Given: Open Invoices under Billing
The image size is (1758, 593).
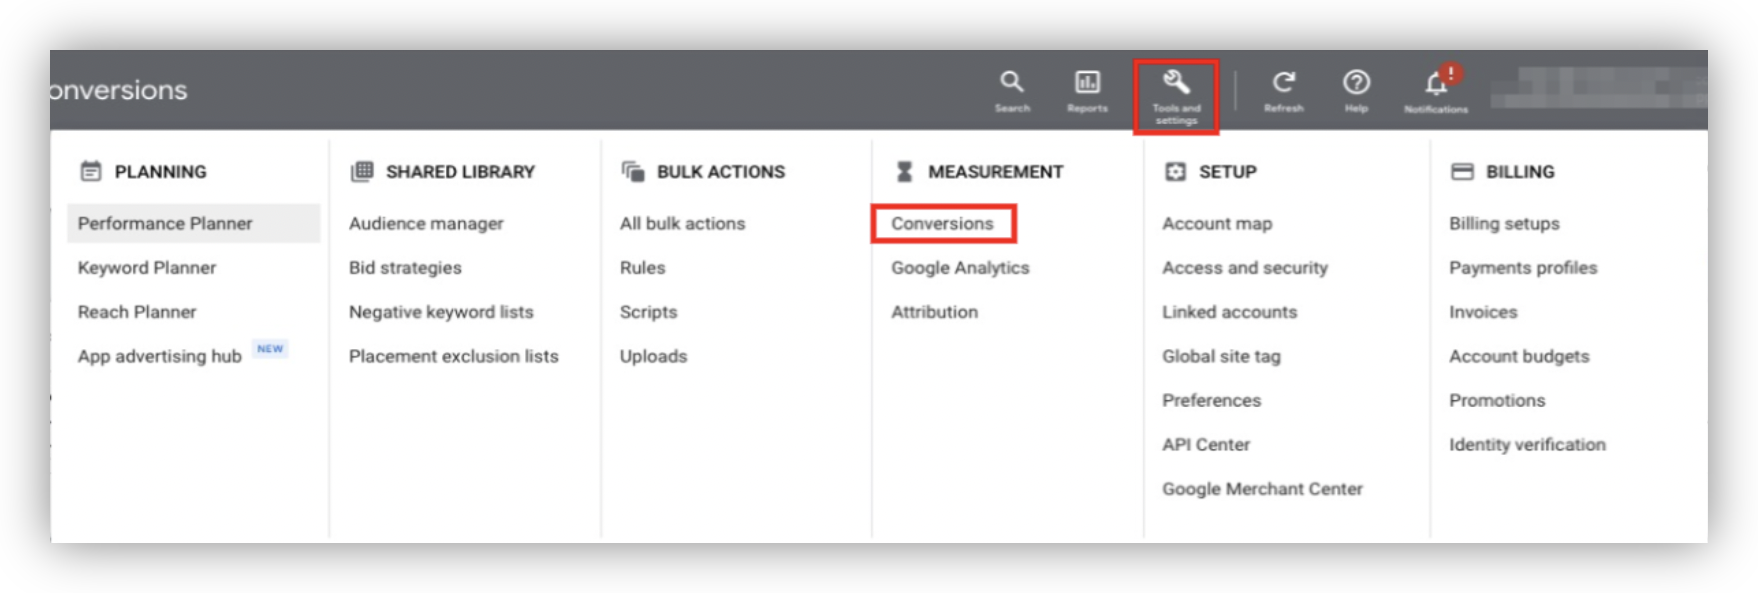Looking at the screenshot, I should pyautogui.click(x=1483, y=311).
